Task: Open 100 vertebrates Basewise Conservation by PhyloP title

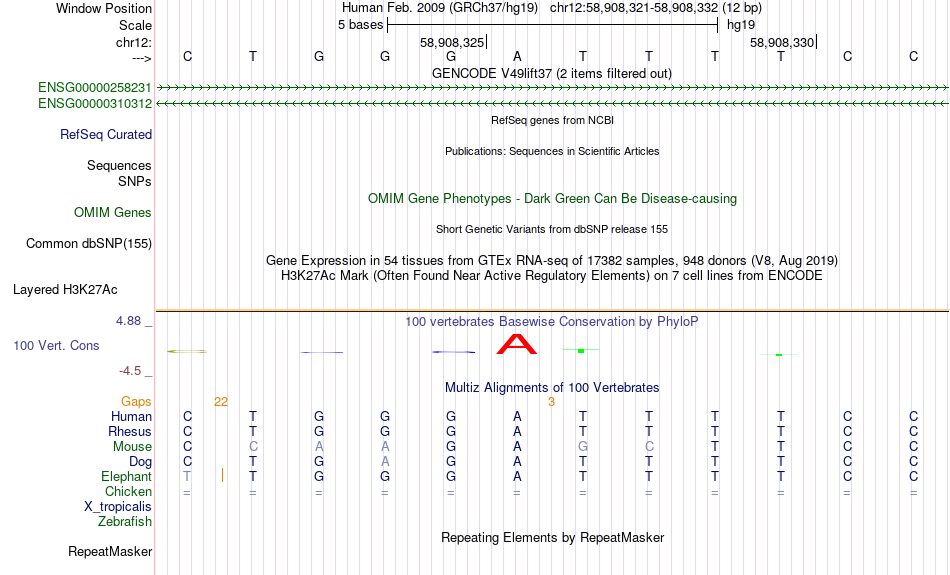Action: 552,322
